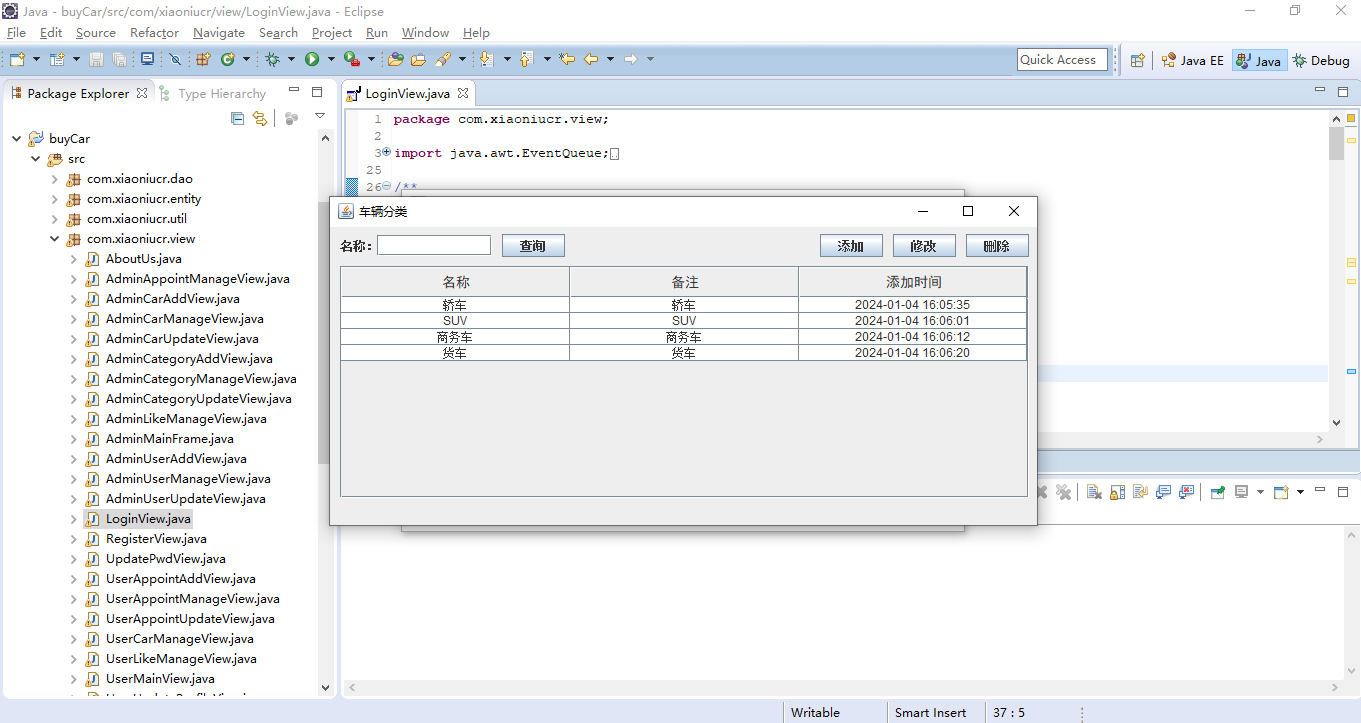Click the 查询 button in dialog
Viewport: 1361px width, 723px height.
[533, 246]
